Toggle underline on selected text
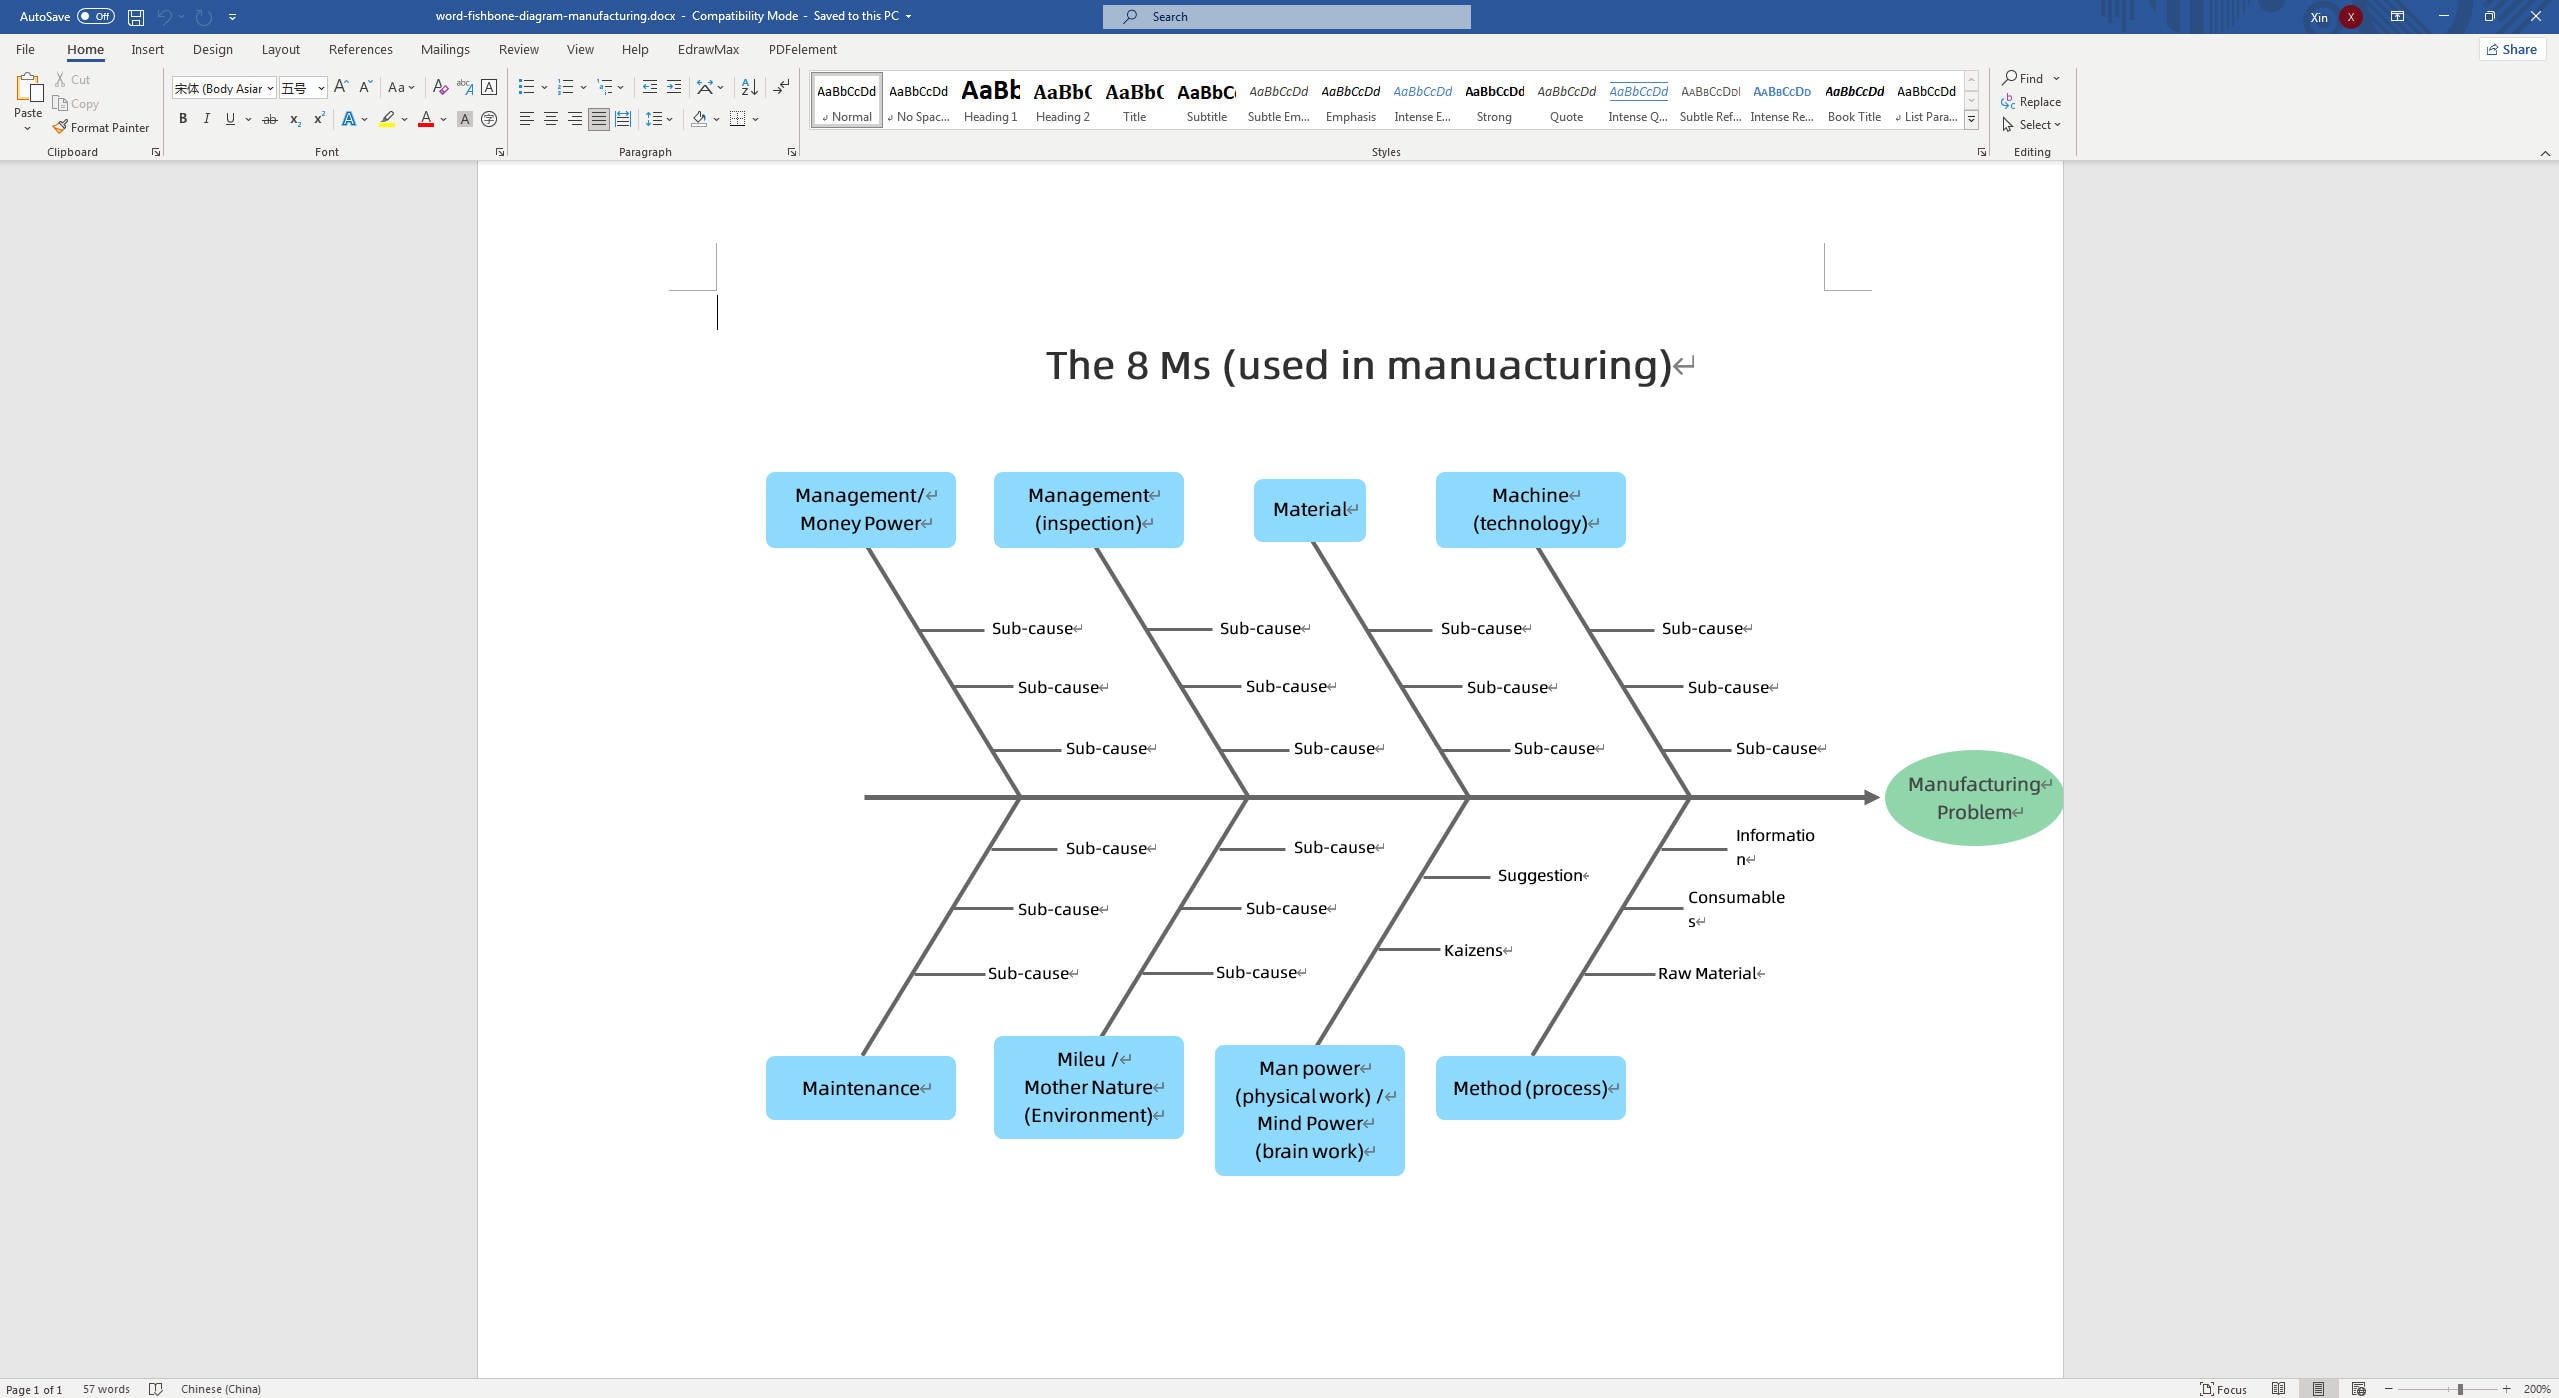This screenshot has height=1398, width=2559. tap(229, 119)
